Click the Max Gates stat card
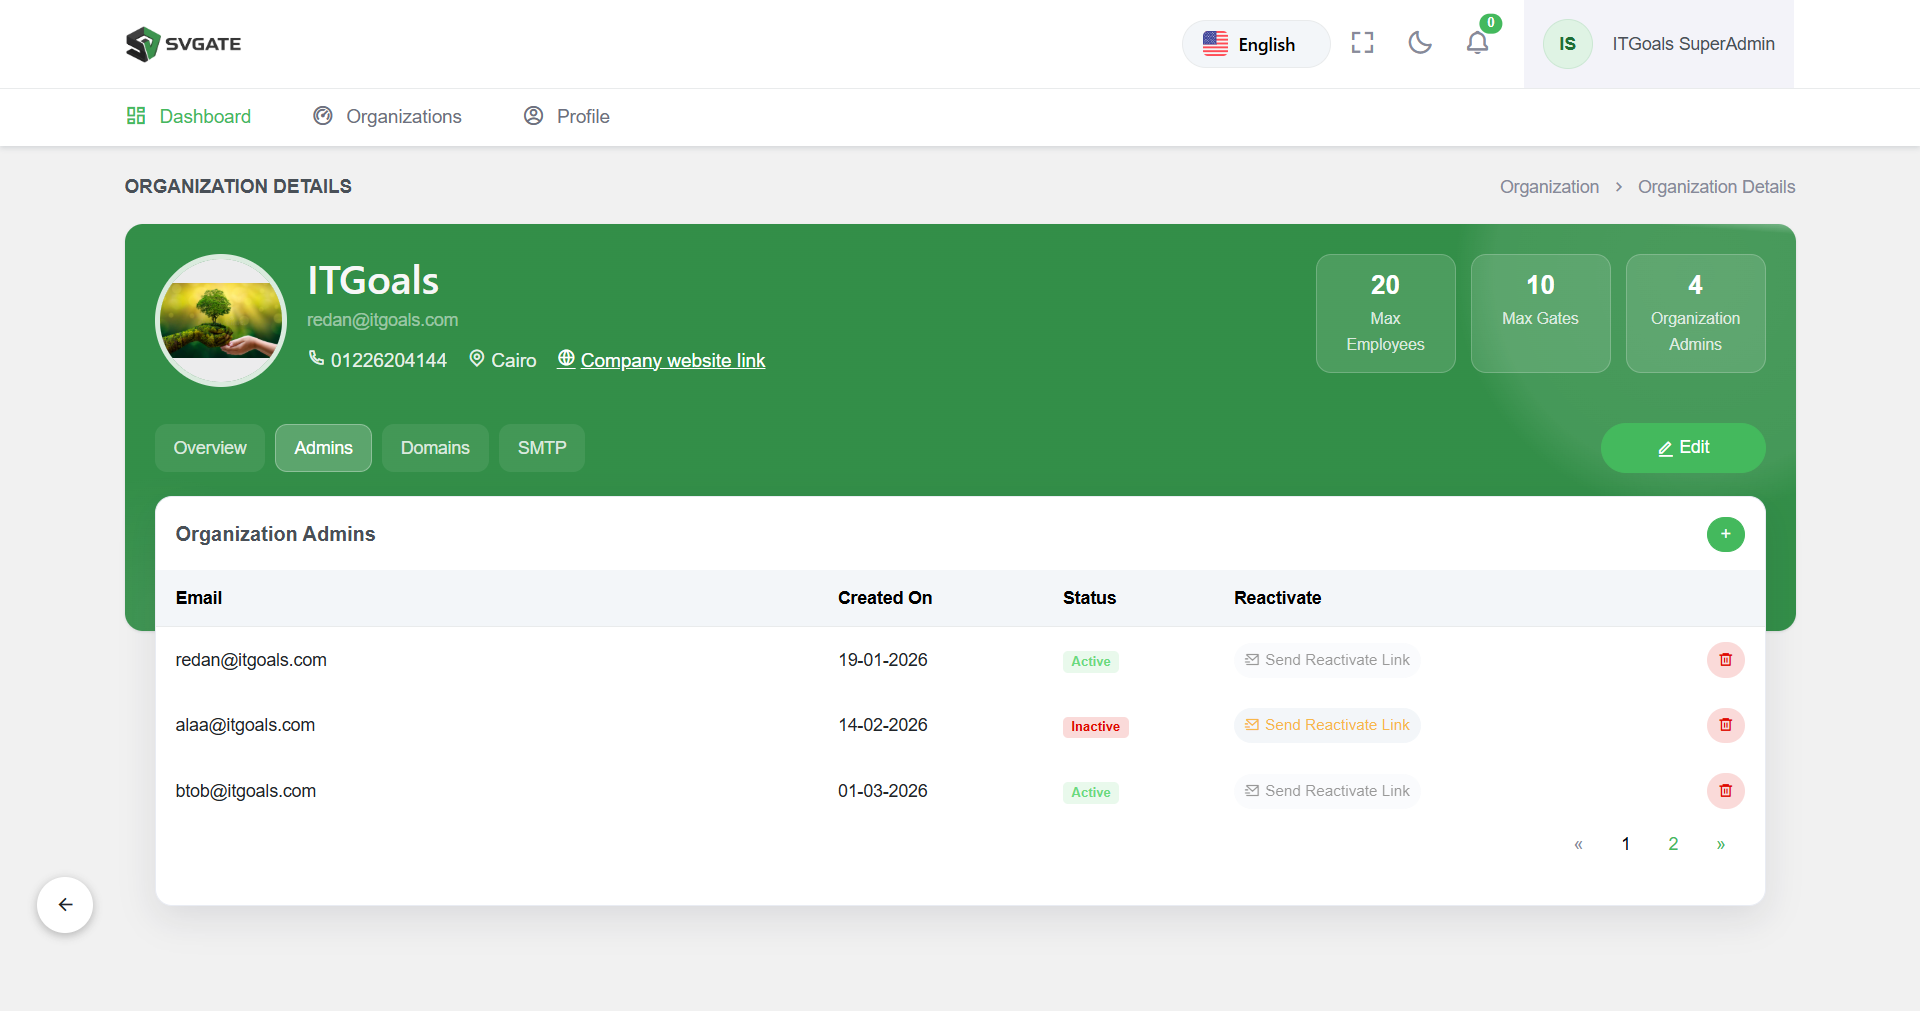The width and height of the screenshot is (1920, 1011). [1540, 313]
